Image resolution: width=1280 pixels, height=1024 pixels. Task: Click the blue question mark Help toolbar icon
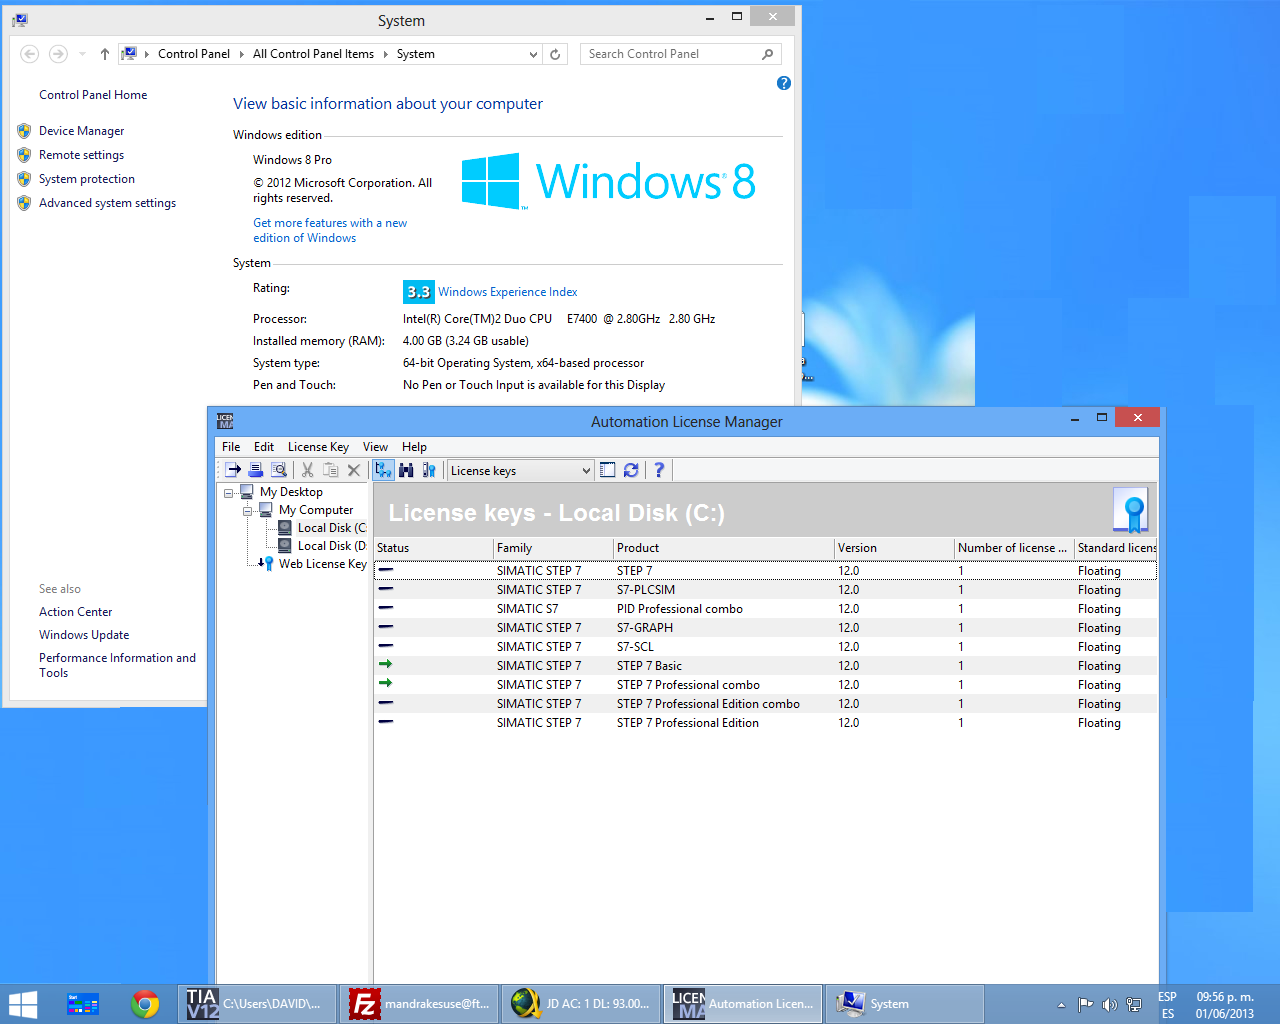click(x=659, y=470)
